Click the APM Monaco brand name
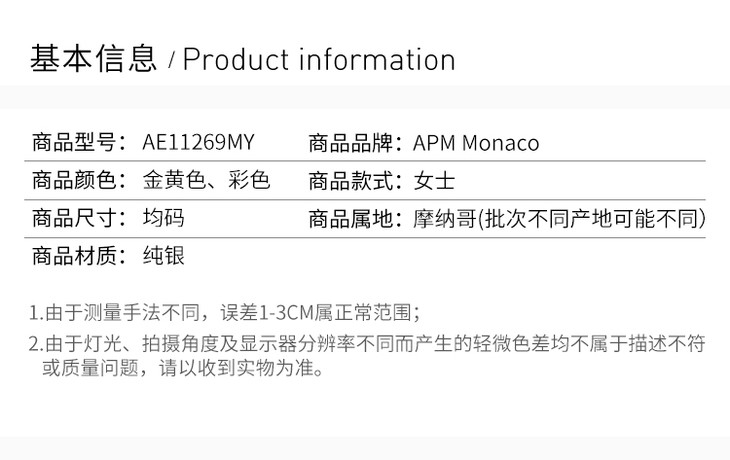730x460 pixels. tap(476, 143)
